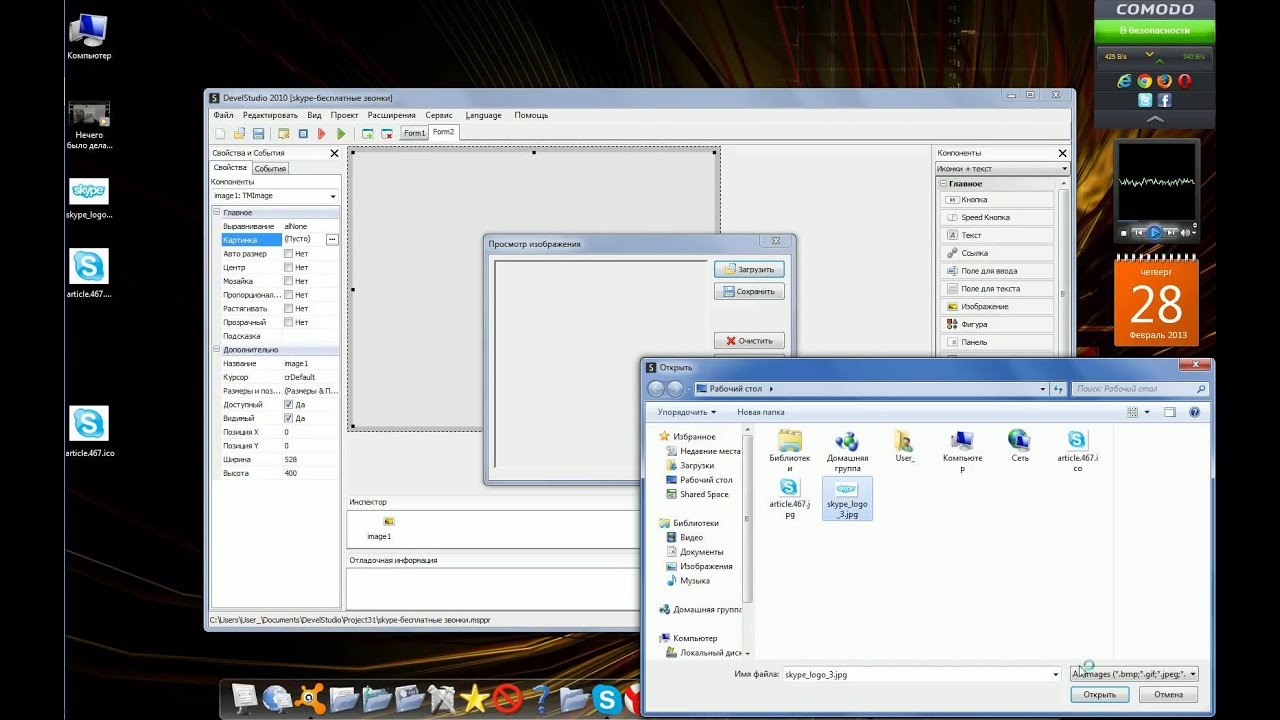Screen dimensions: 1280x720
Task: Toggle the Прозрачный checkbox
Action: (288, 322)
